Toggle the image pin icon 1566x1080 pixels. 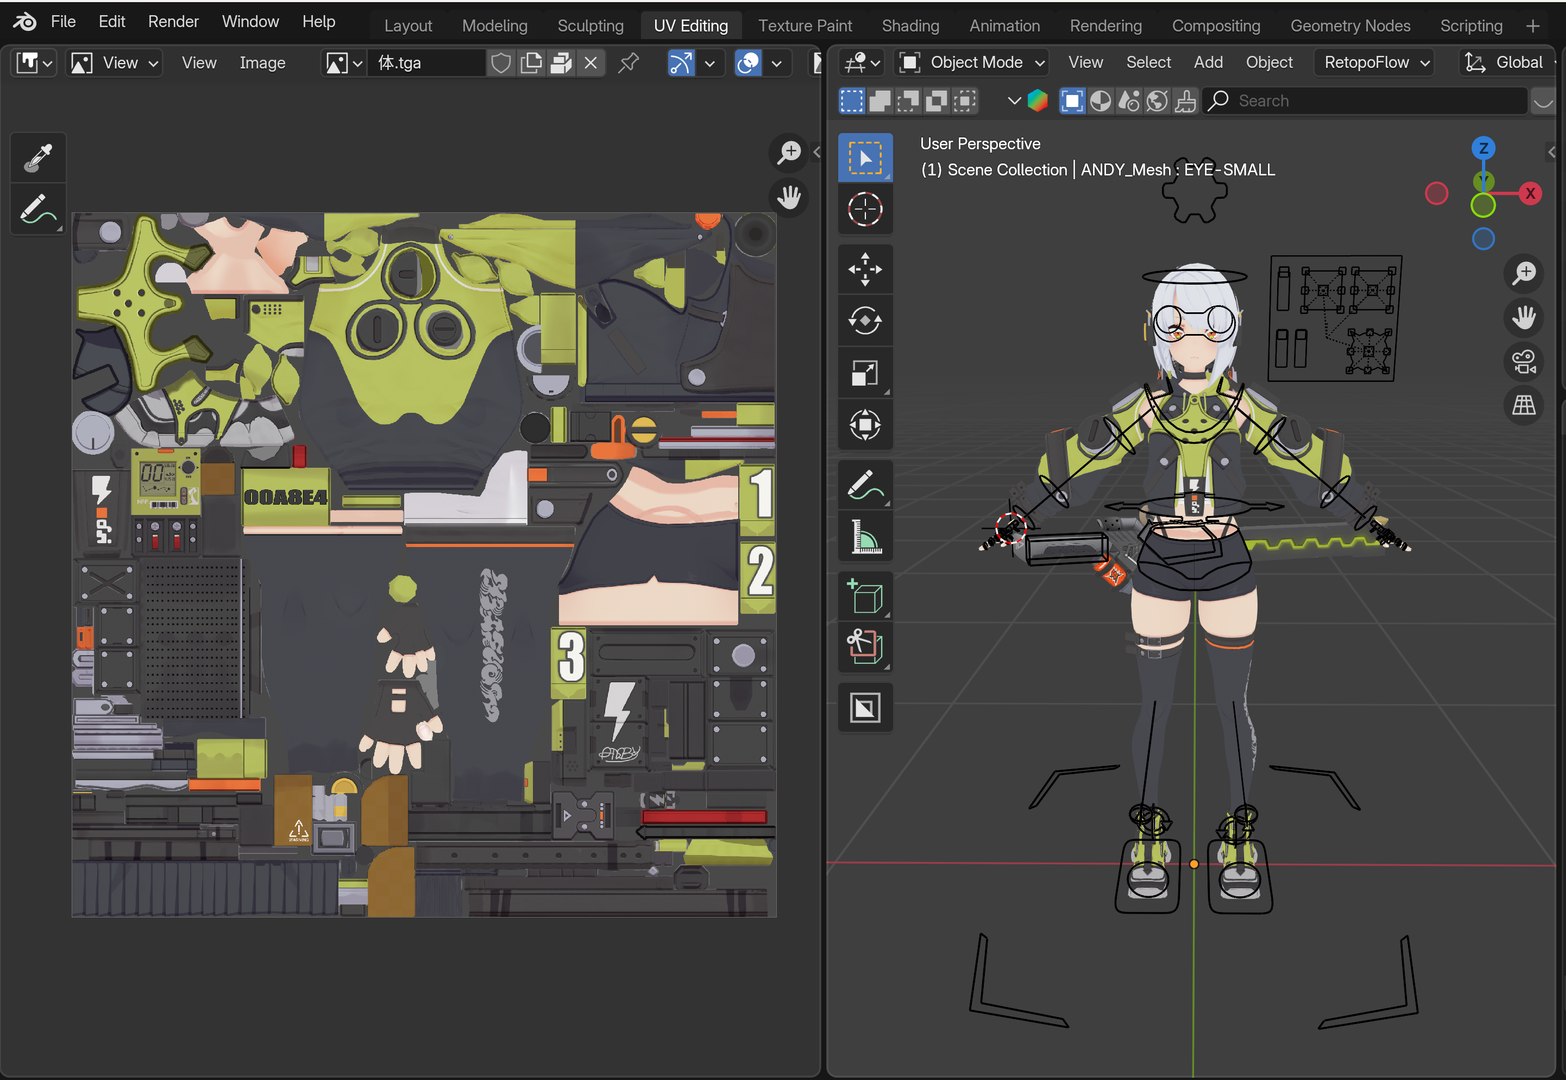pos(628,63)
